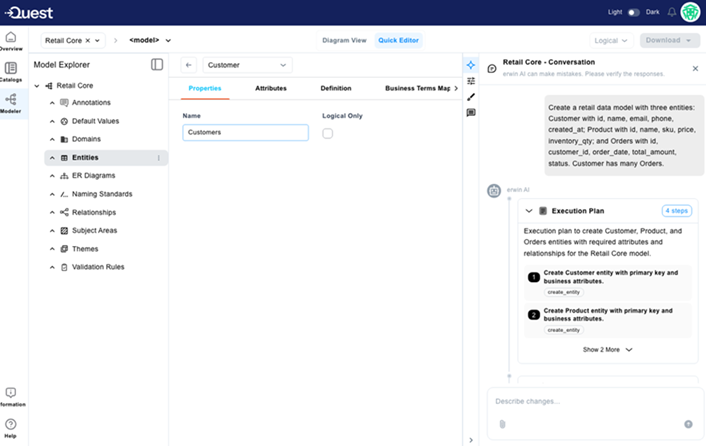Screen dimensions: 706x446
Task: Open the Logical view dropdown
Action: [x=611, y=41]
